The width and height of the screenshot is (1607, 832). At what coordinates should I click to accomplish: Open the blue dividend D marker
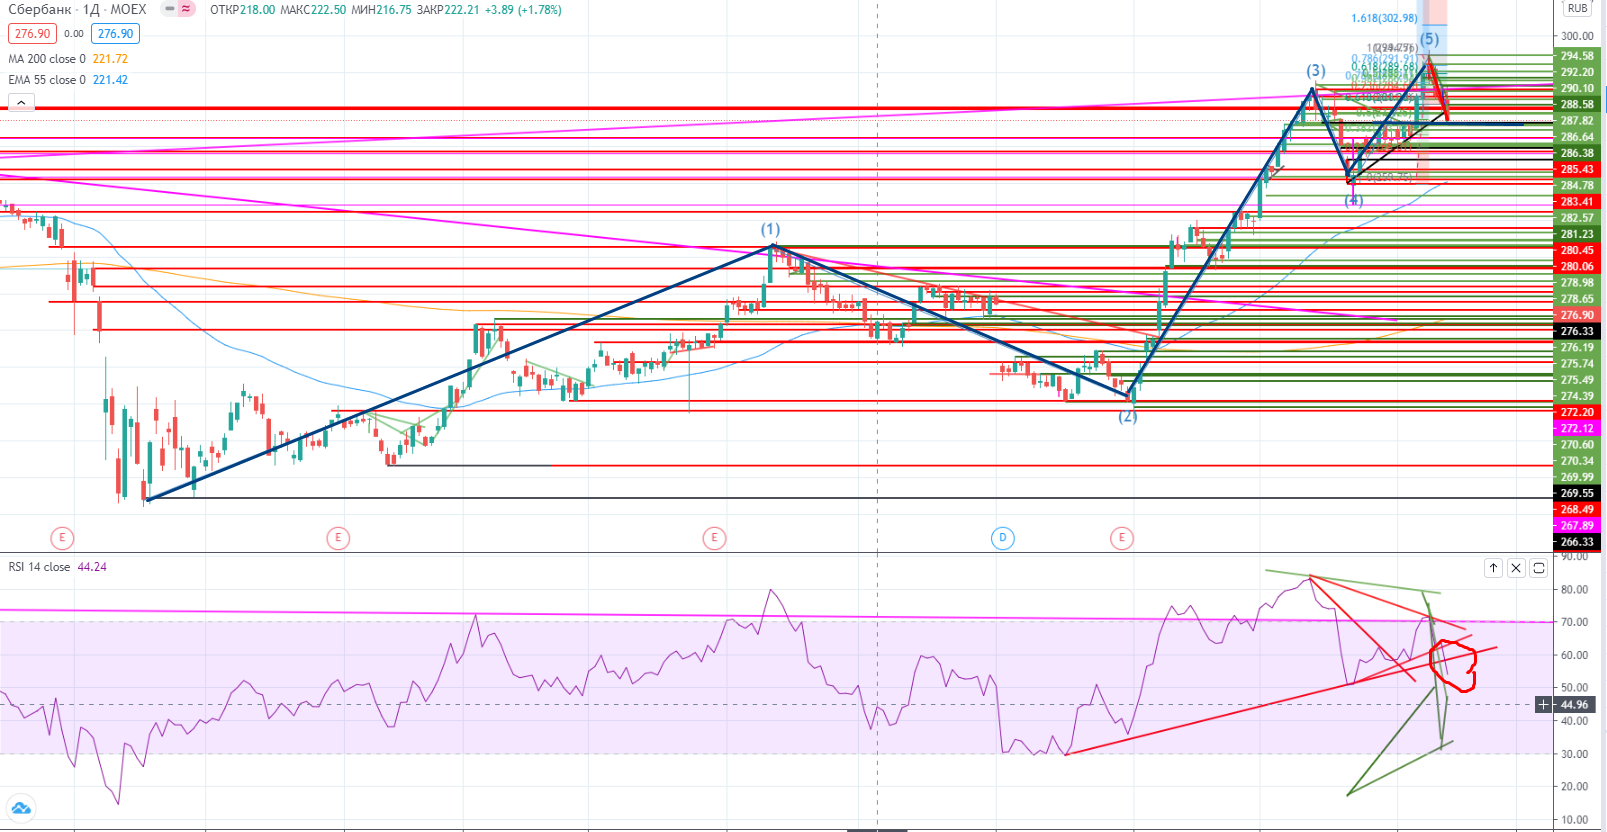[1002, 538]
